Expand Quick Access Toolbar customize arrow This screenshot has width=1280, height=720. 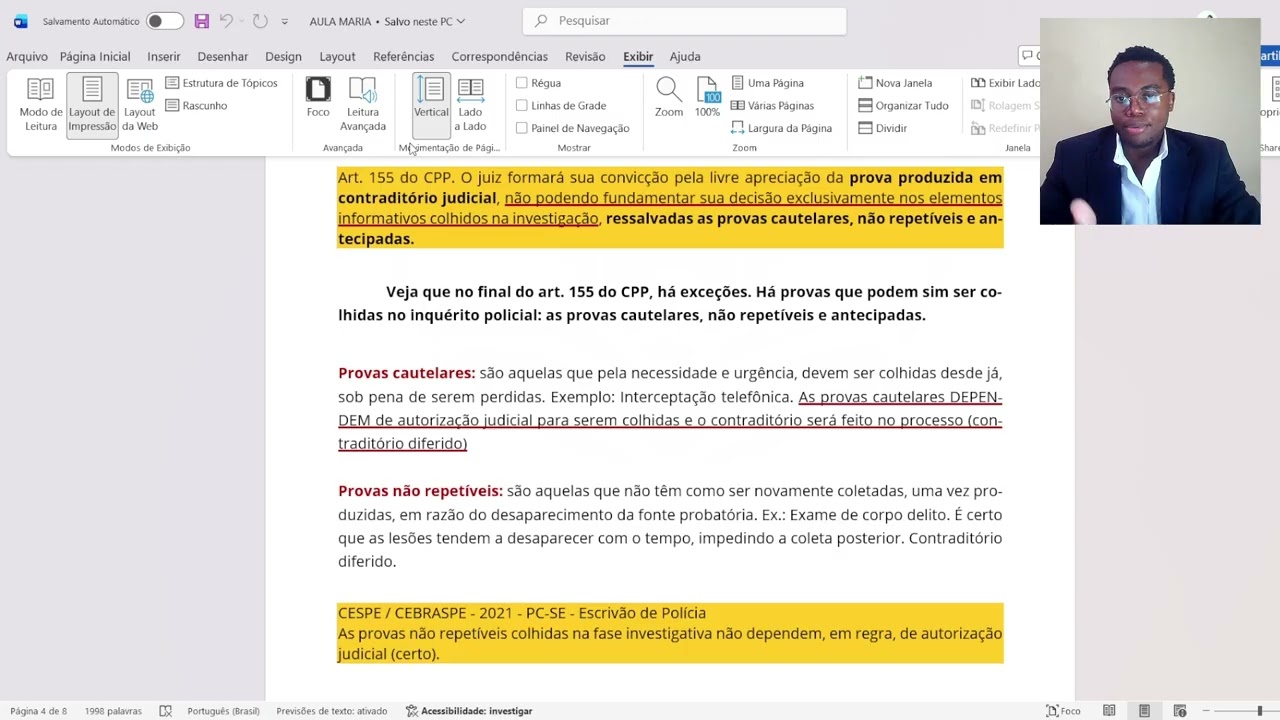[x=284, y=22]
